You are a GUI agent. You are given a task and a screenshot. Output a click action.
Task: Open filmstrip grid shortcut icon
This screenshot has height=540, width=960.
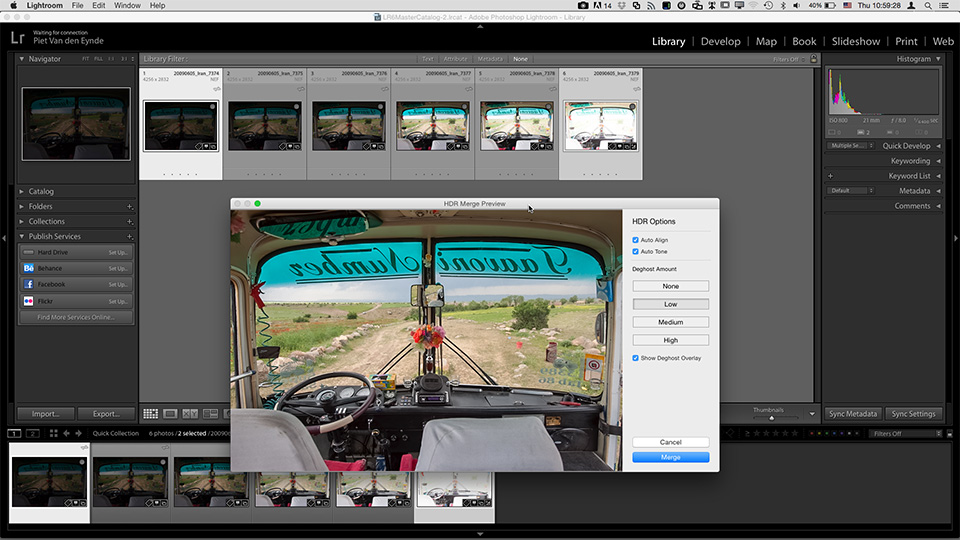[x=53, y=433]
